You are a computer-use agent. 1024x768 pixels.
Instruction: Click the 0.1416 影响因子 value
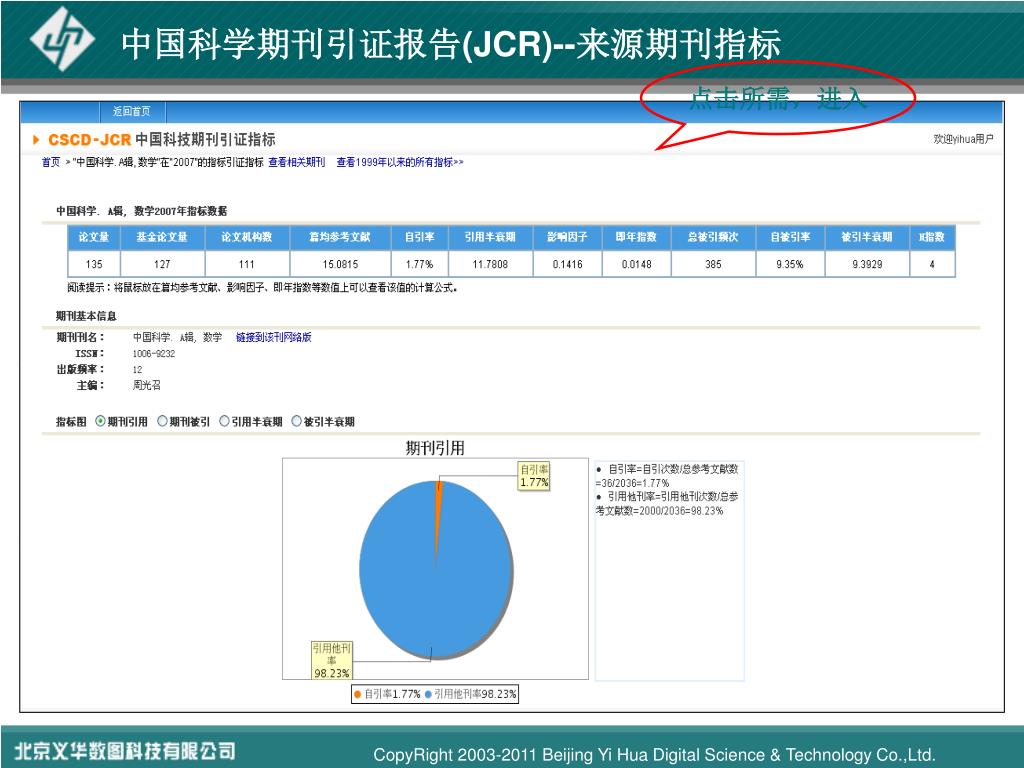[568, 264]
